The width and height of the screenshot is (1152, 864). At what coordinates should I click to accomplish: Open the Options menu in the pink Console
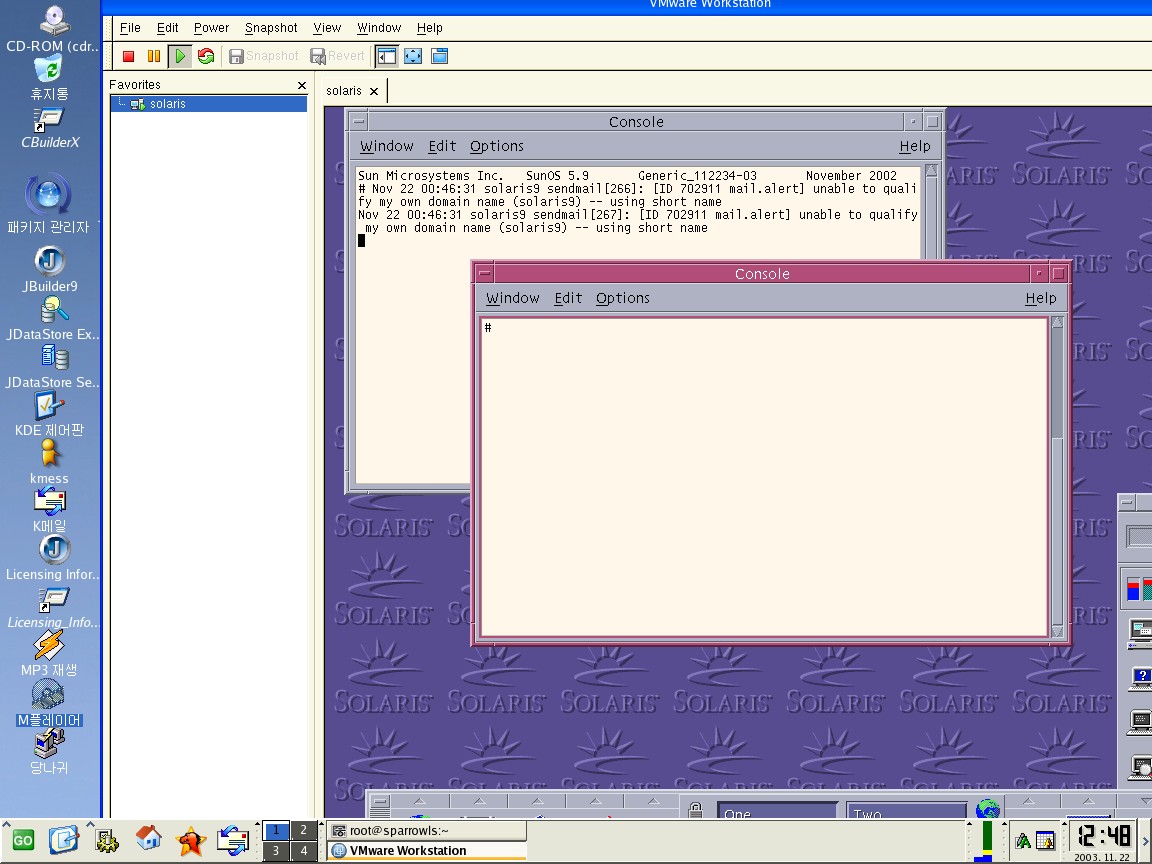[622, 298]
